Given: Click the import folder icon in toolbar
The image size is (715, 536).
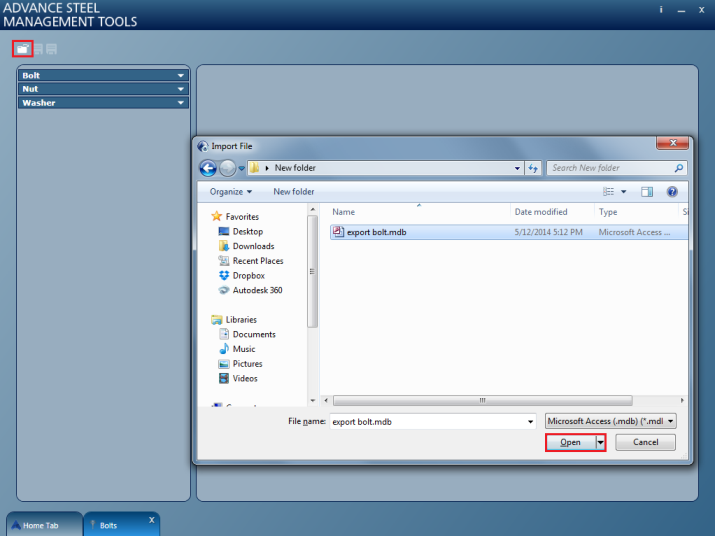Looking at the screenshot, I should click(22, 49).
